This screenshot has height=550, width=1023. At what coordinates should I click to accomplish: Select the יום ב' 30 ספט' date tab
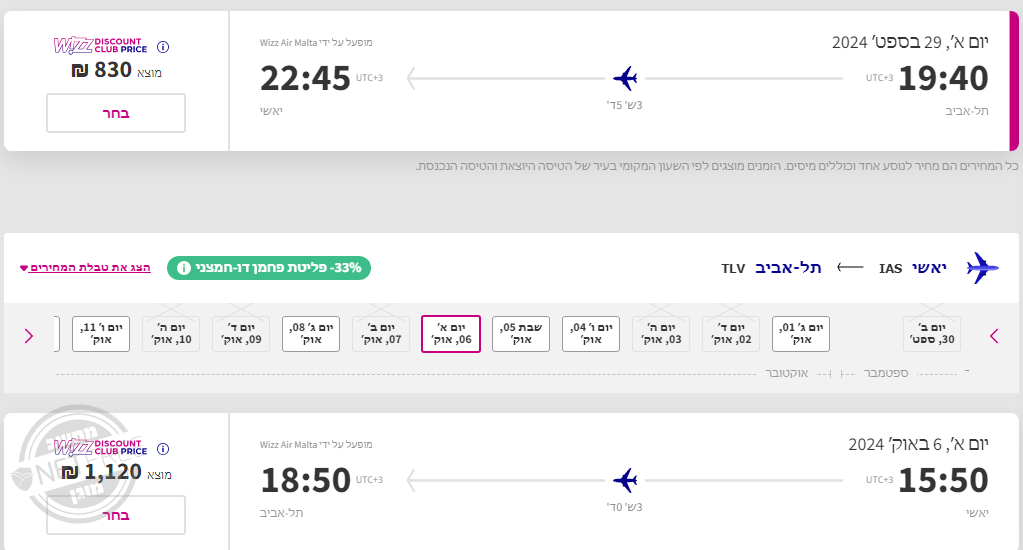pos(932,334)
